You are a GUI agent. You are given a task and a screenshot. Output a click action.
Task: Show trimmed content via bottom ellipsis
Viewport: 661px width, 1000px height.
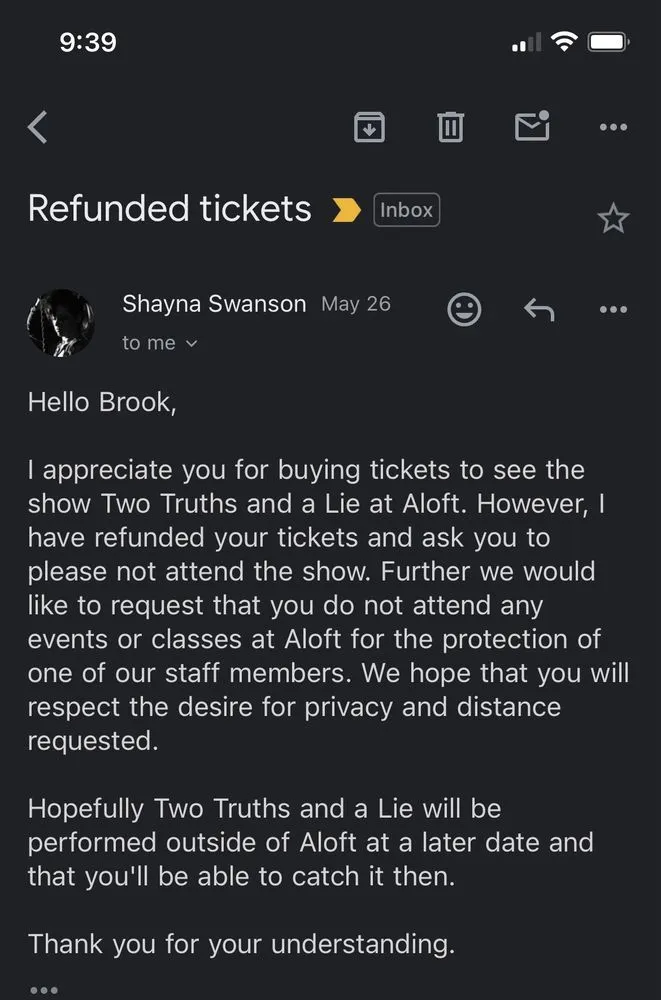pos(43,989)
